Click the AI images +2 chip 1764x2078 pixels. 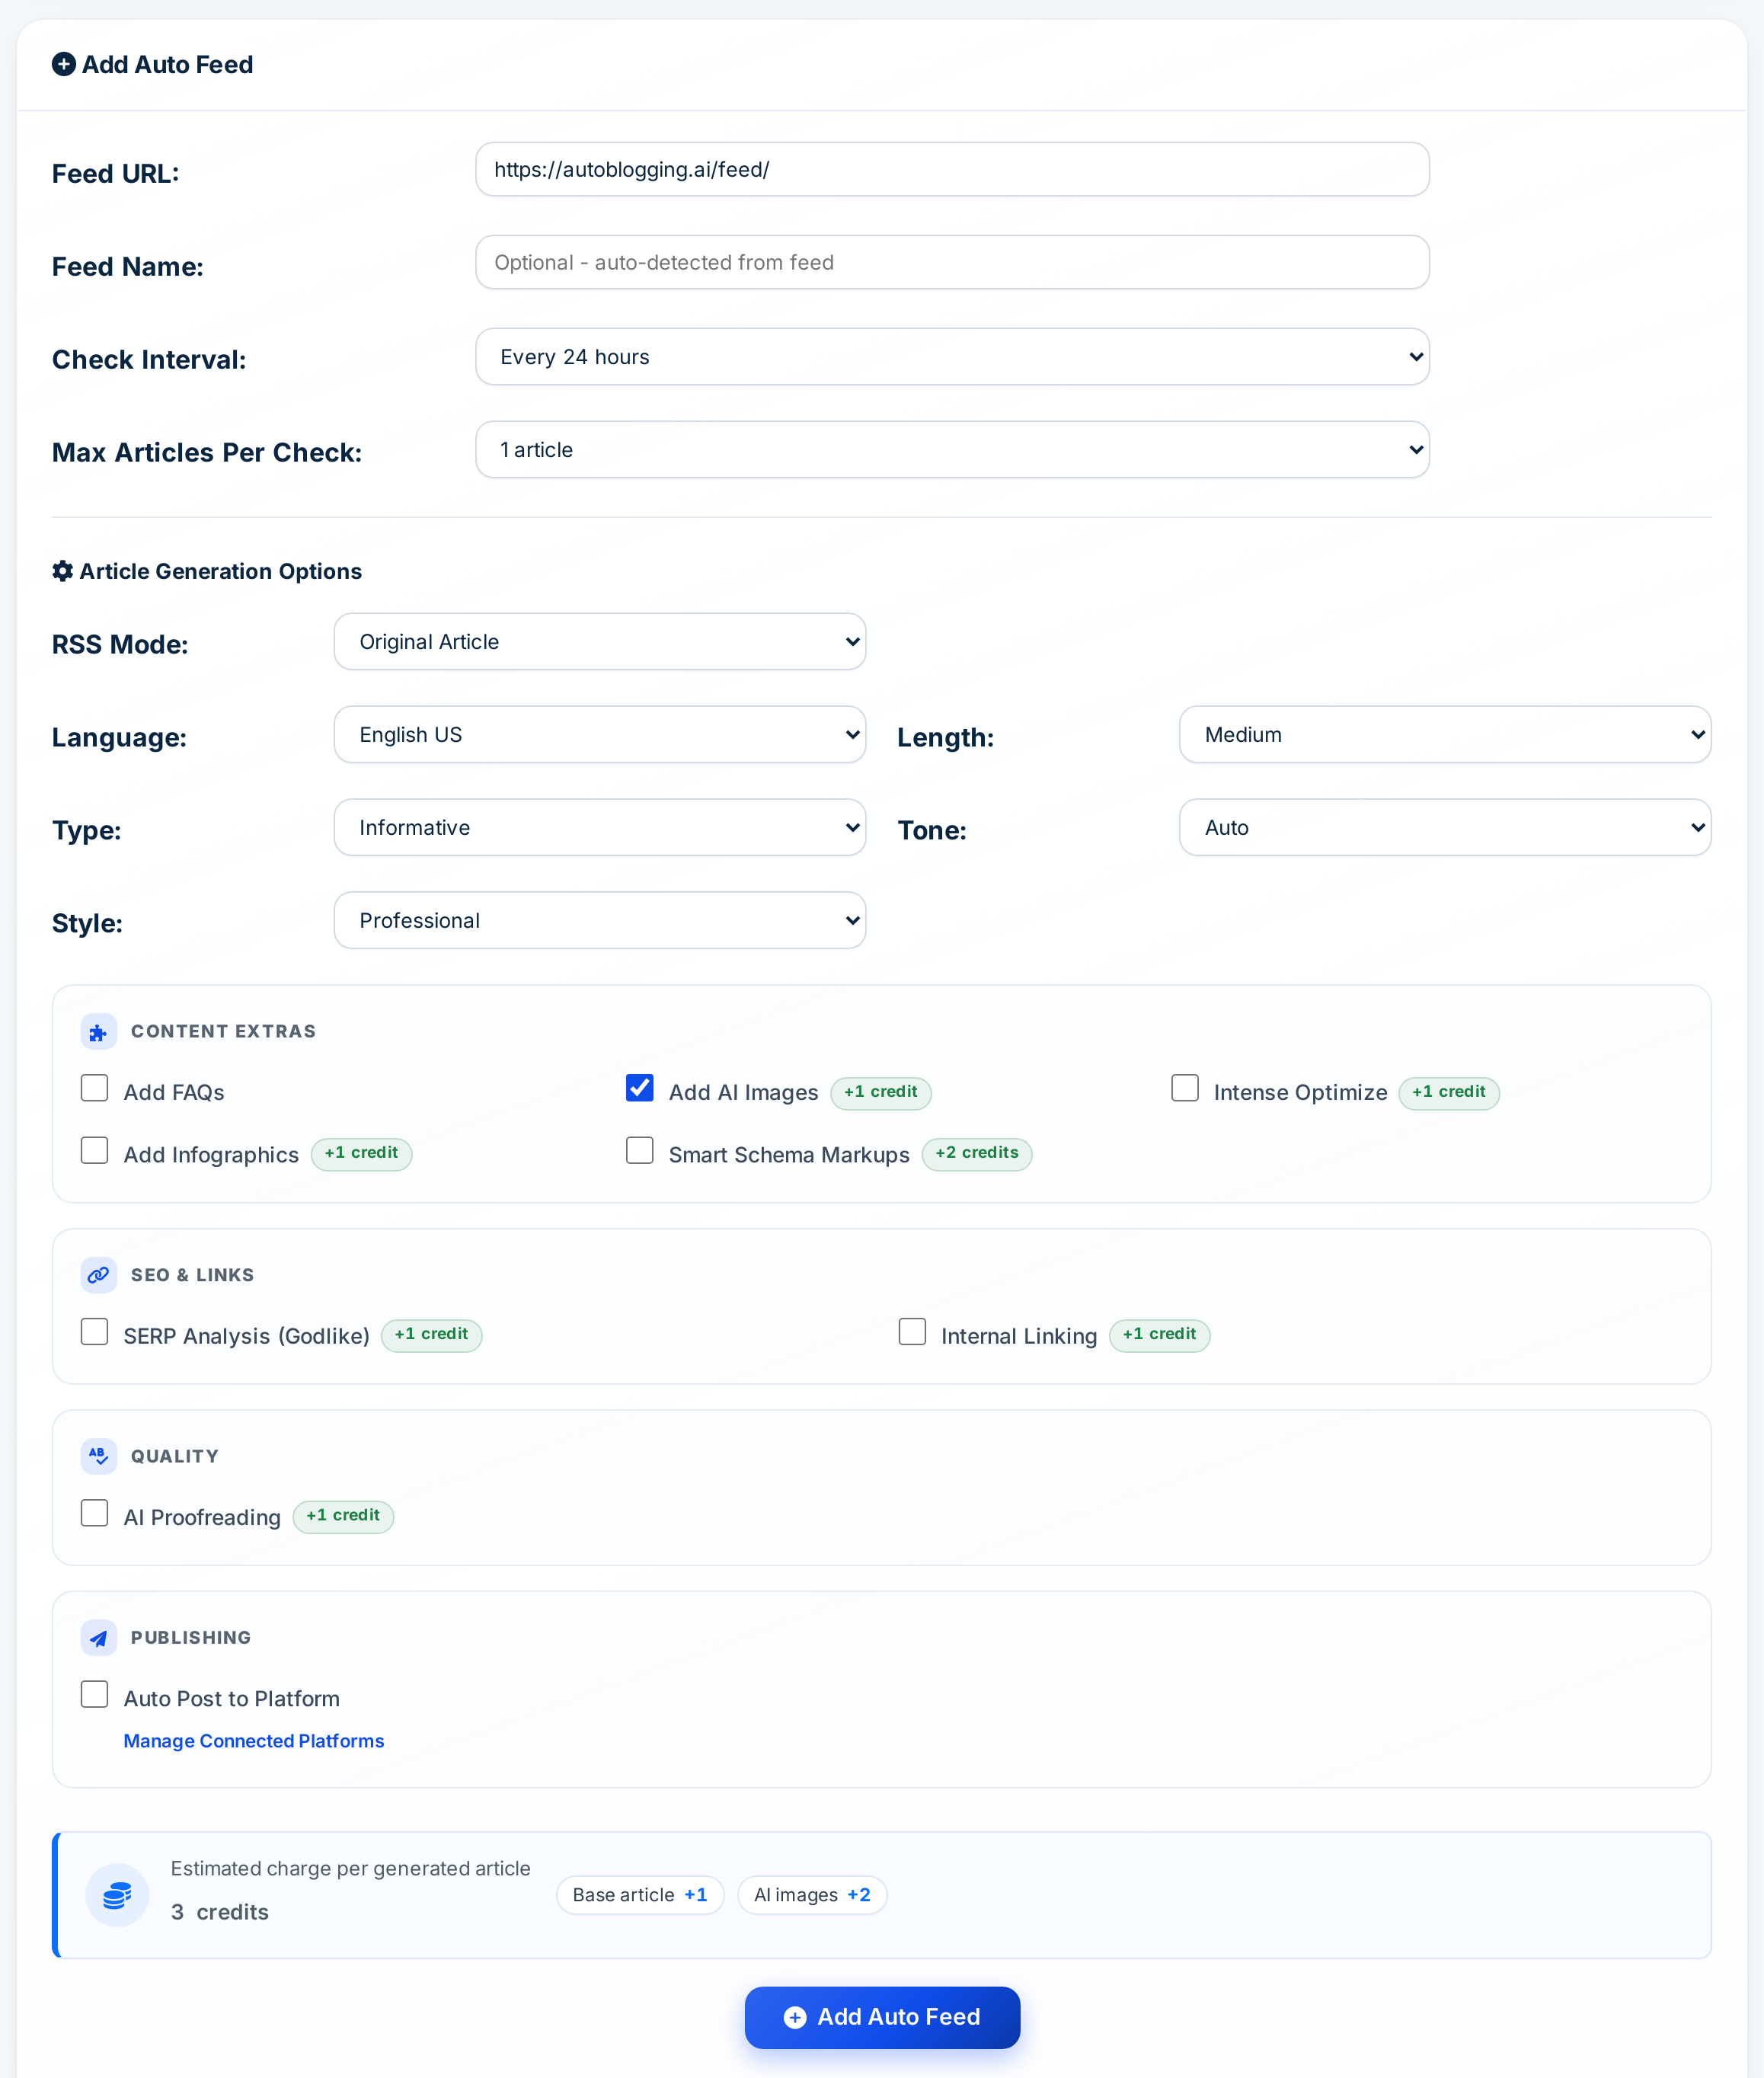(812, 1895)
